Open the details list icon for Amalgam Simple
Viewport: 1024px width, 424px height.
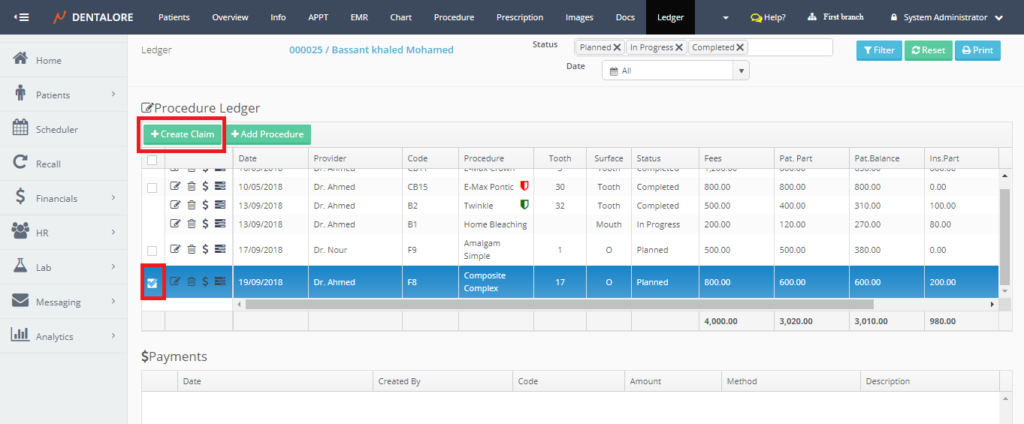pos(219,249)
